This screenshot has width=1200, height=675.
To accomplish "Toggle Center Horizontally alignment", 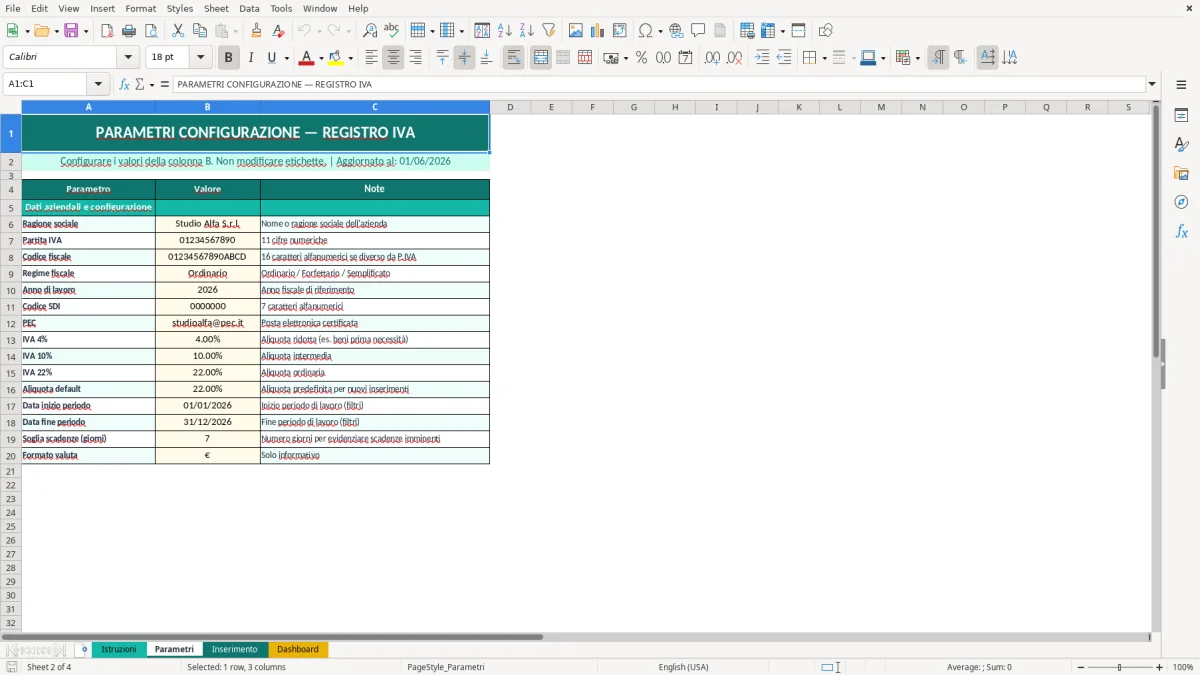I will point(393,58).
